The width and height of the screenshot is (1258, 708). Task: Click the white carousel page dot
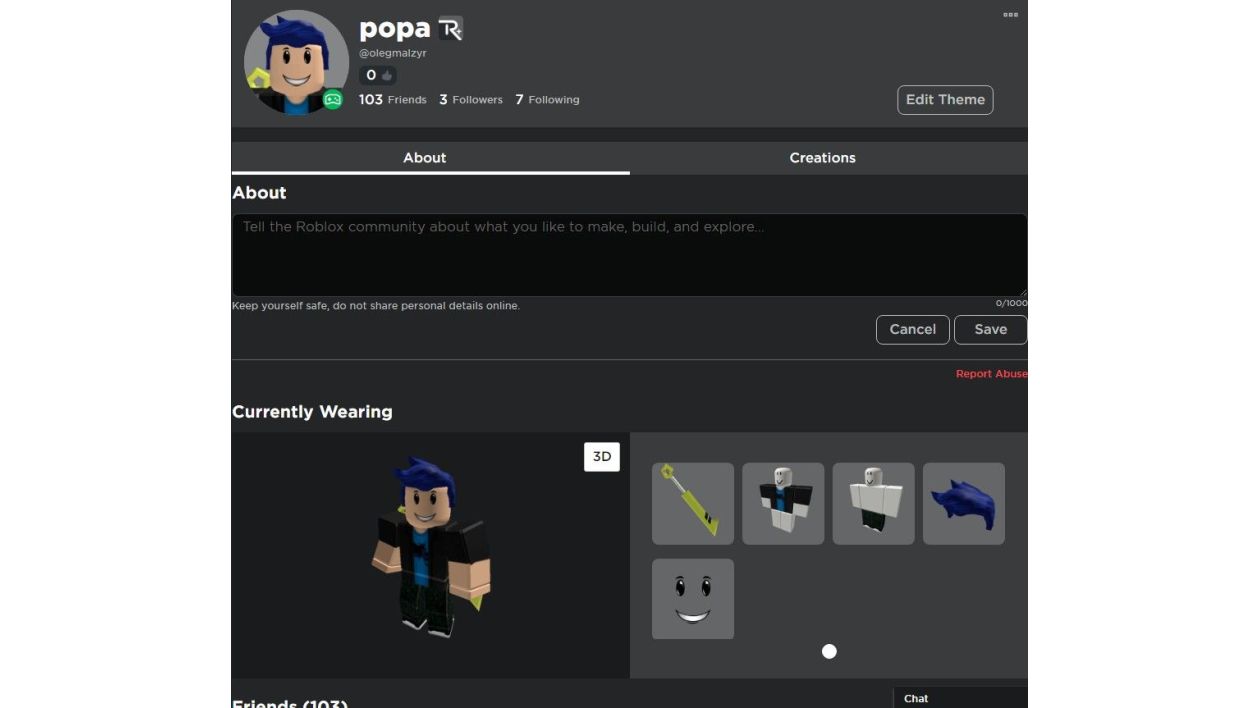[x=829, y=652]
